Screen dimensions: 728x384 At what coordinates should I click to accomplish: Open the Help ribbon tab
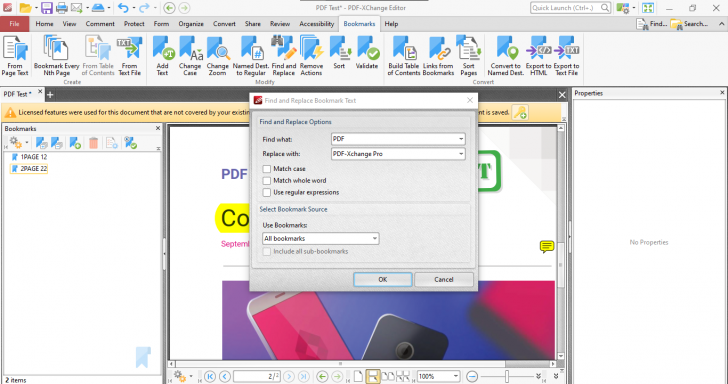pyautogui.click(x=391, y=24)
